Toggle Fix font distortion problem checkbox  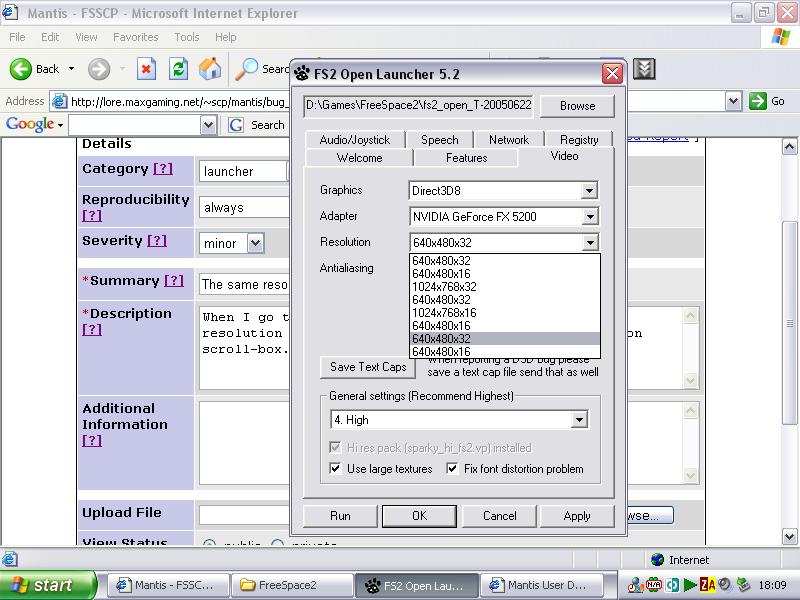click(x=452, y=468)
